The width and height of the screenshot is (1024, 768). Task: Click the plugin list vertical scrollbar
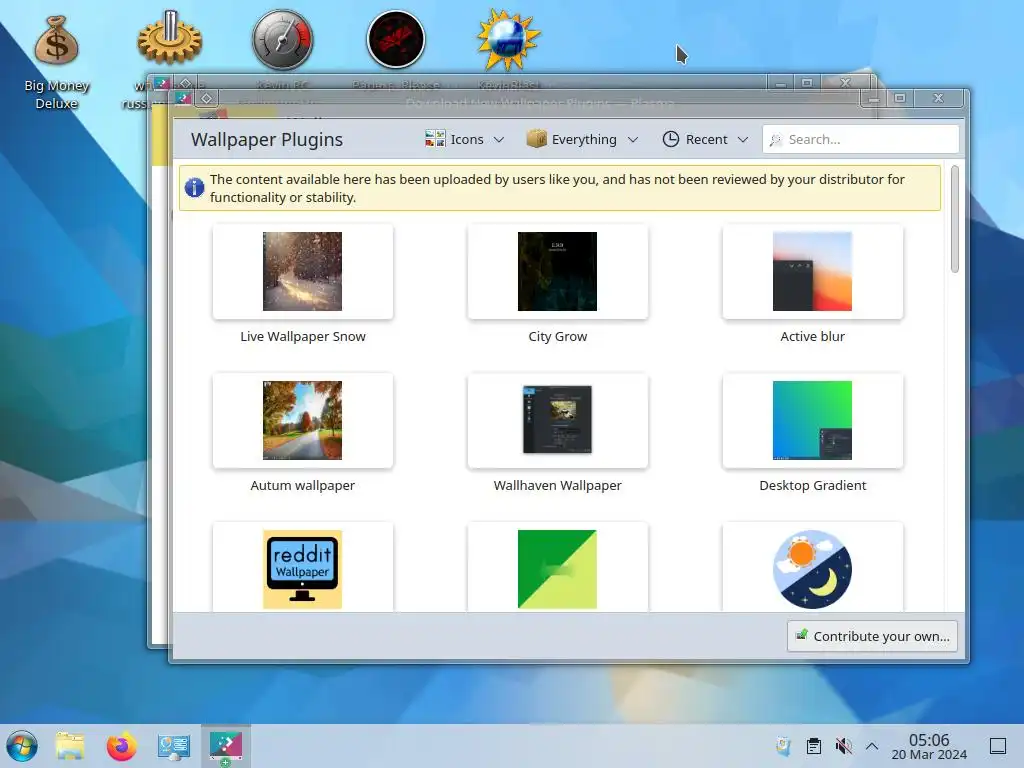(x=955, y=219)
